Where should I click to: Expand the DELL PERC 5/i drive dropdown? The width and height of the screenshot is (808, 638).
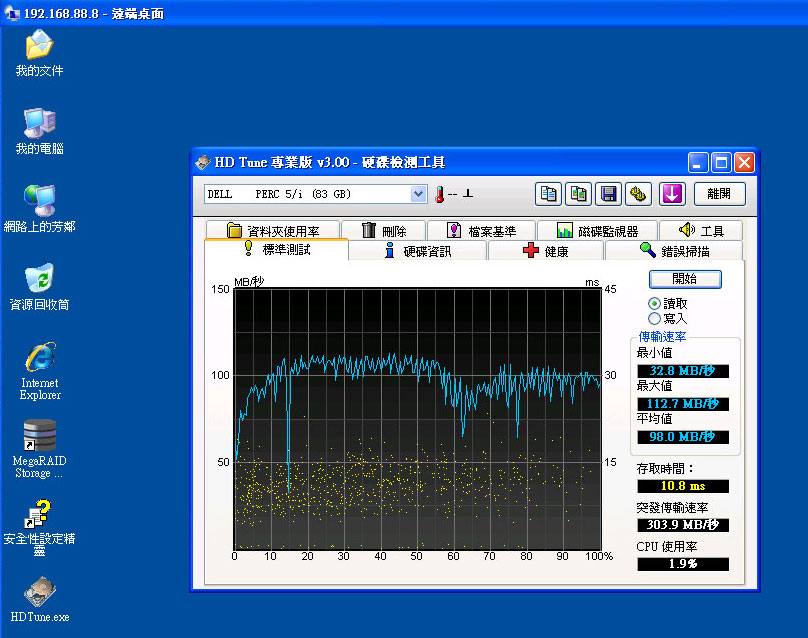pos(418,194)
